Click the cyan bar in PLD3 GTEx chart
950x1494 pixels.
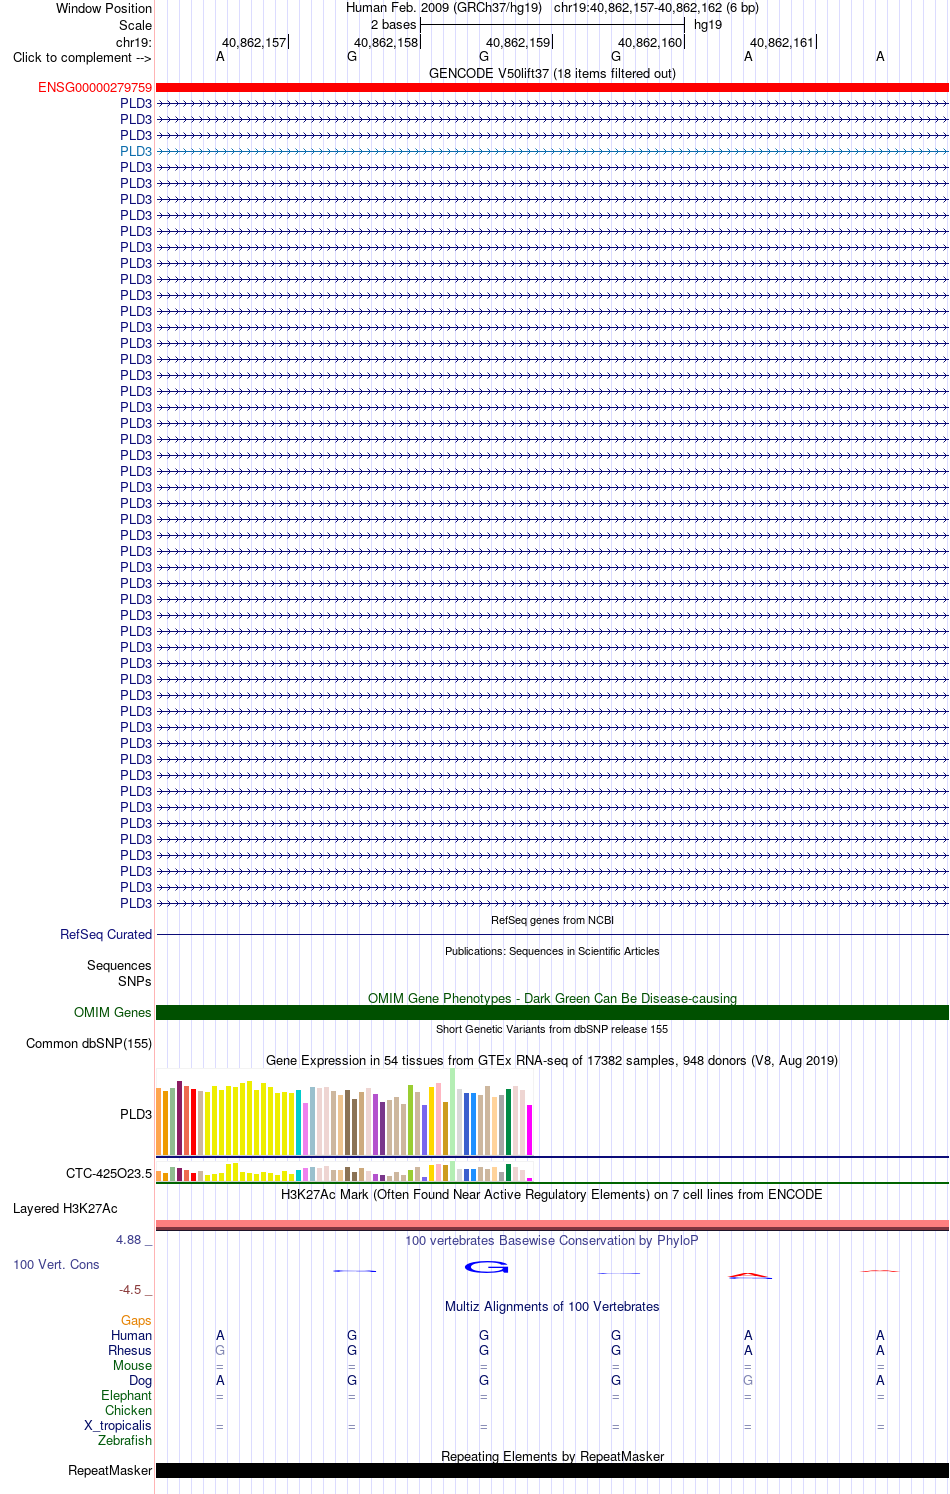click(x=299, y=1122)
